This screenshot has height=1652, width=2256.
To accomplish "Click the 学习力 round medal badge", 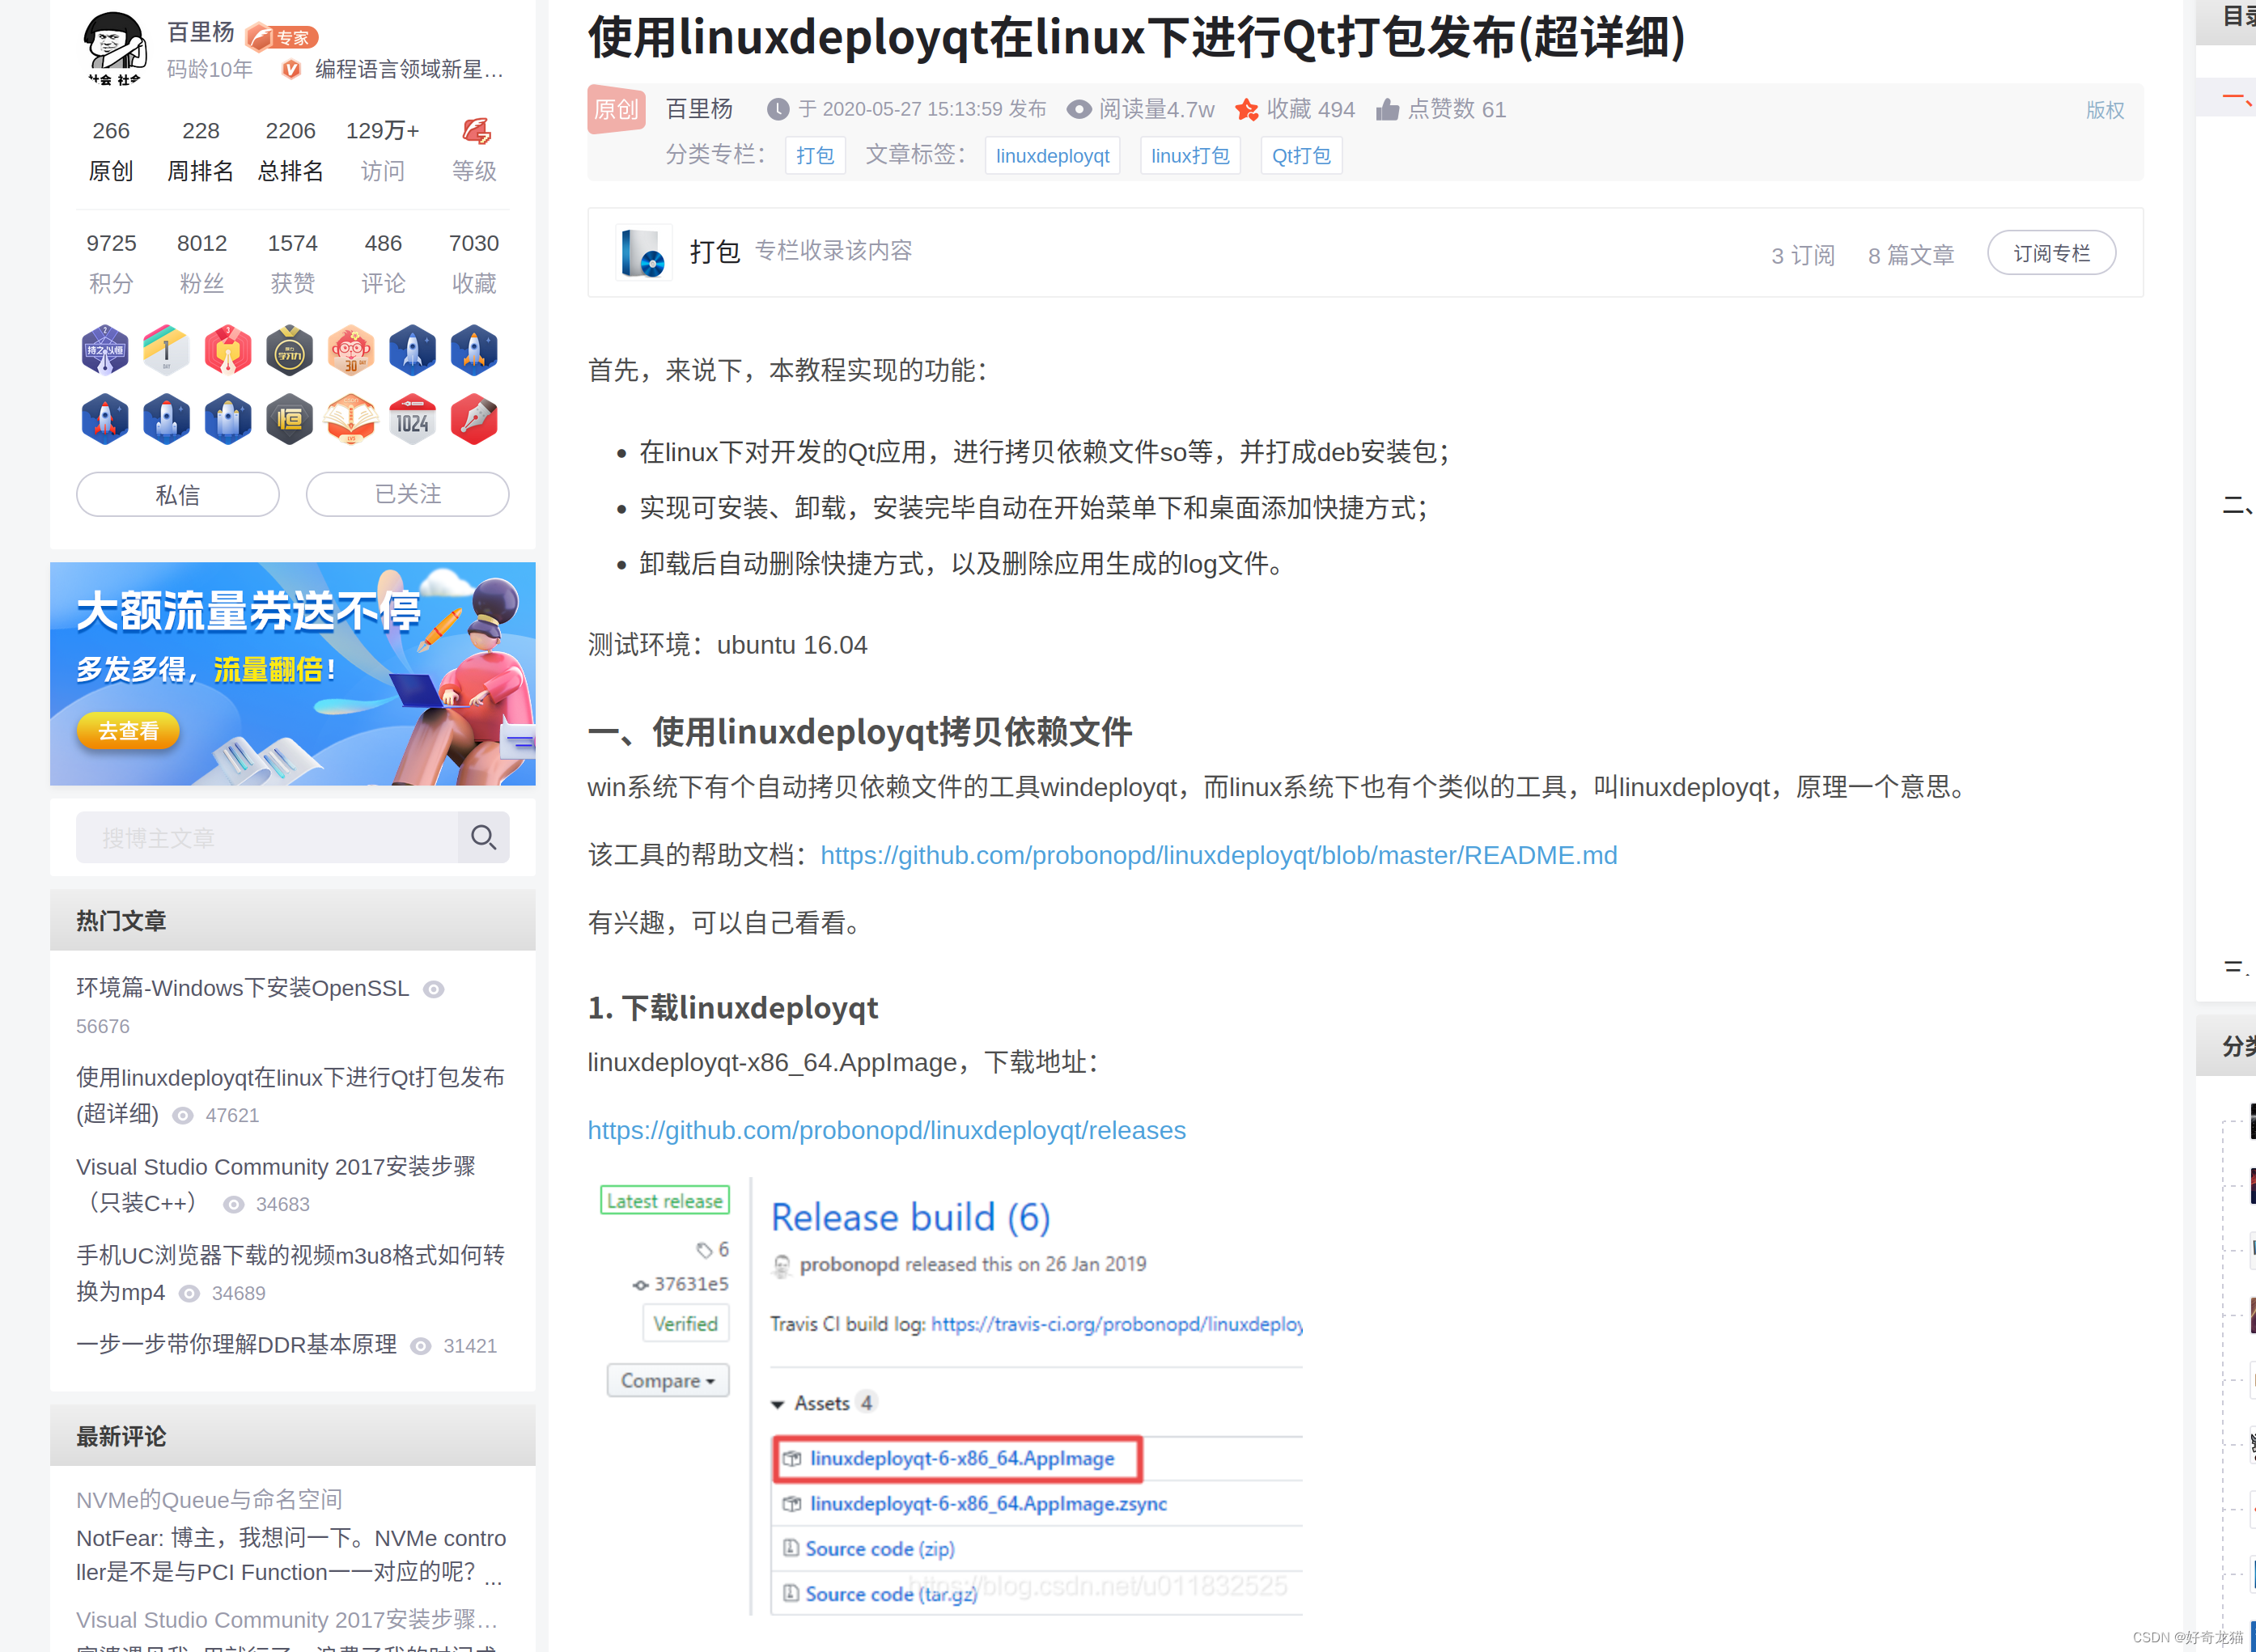I will (x=289, y=350).
